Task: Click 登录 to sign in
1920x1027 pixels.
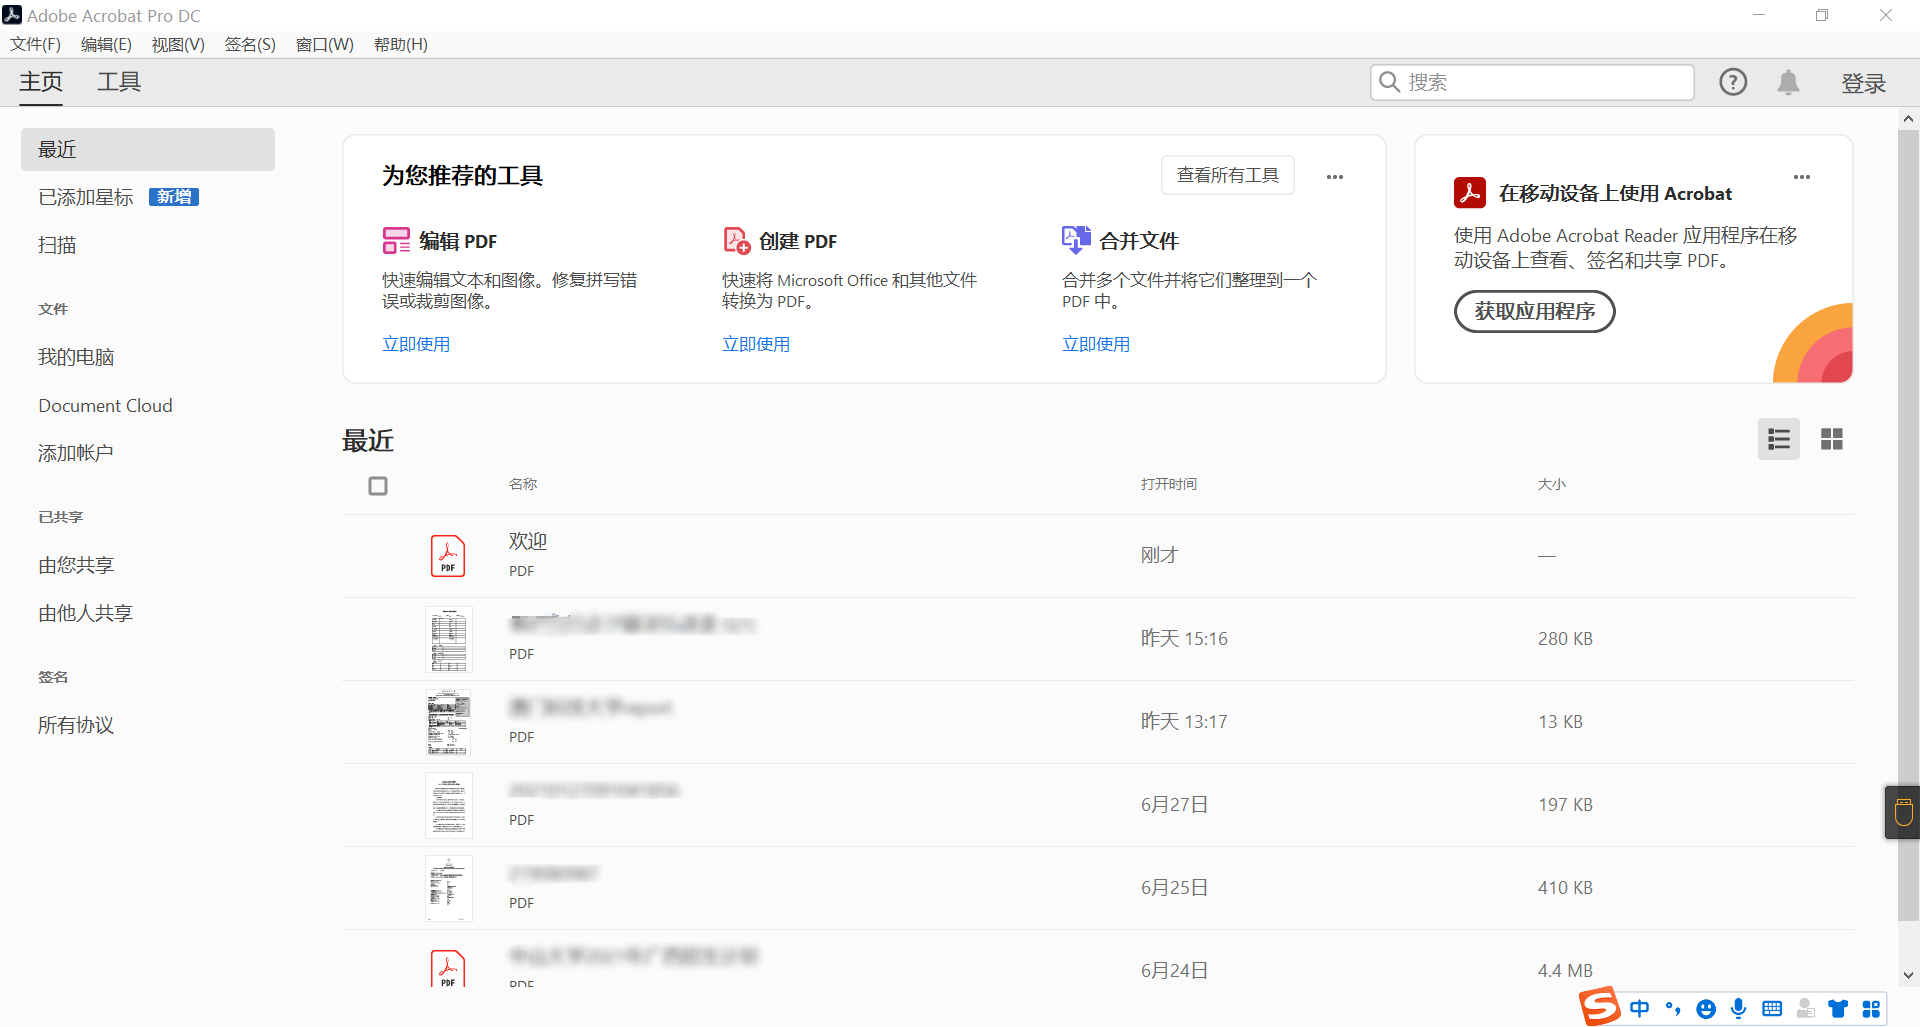Action: point(1864,83)
